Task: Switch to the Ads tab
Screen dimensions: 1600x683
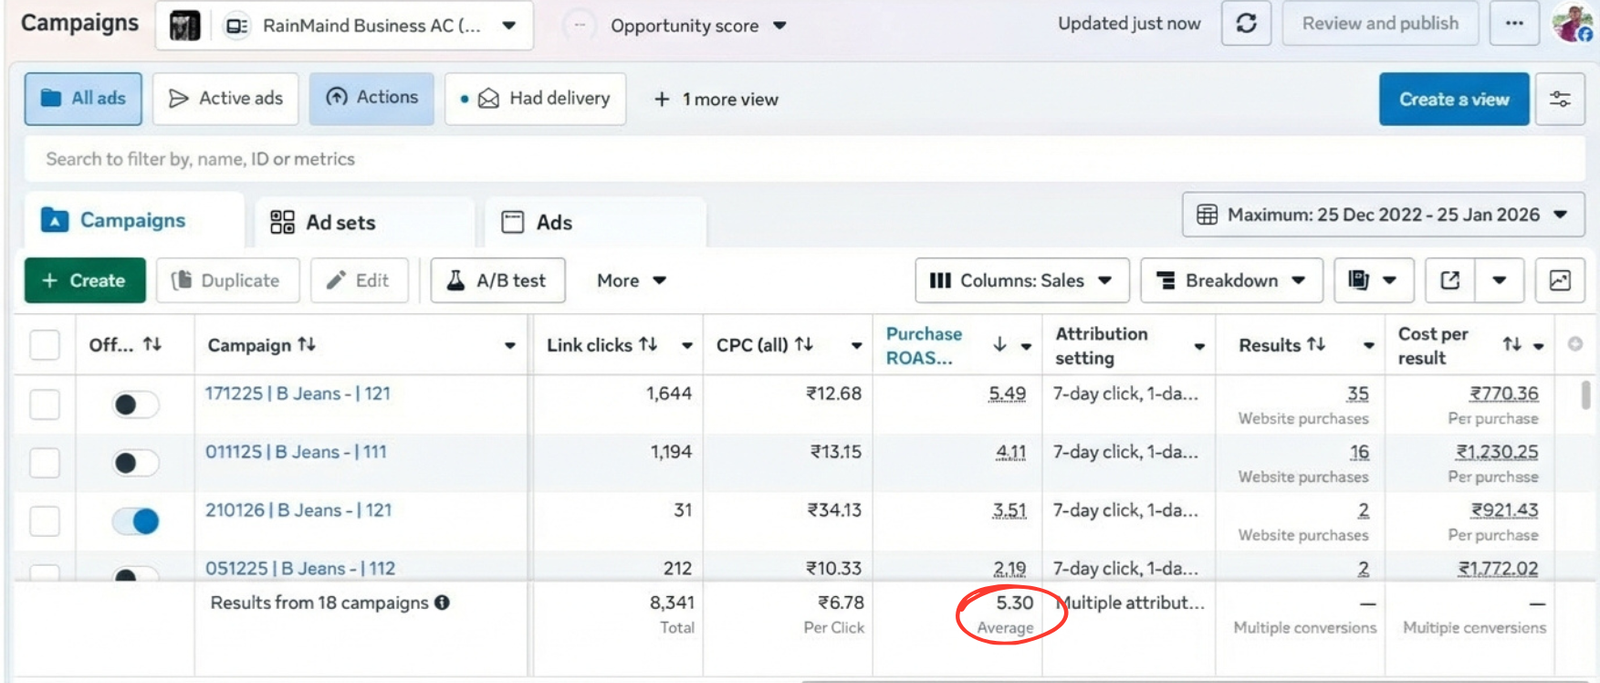Action: tap(596, 222)
